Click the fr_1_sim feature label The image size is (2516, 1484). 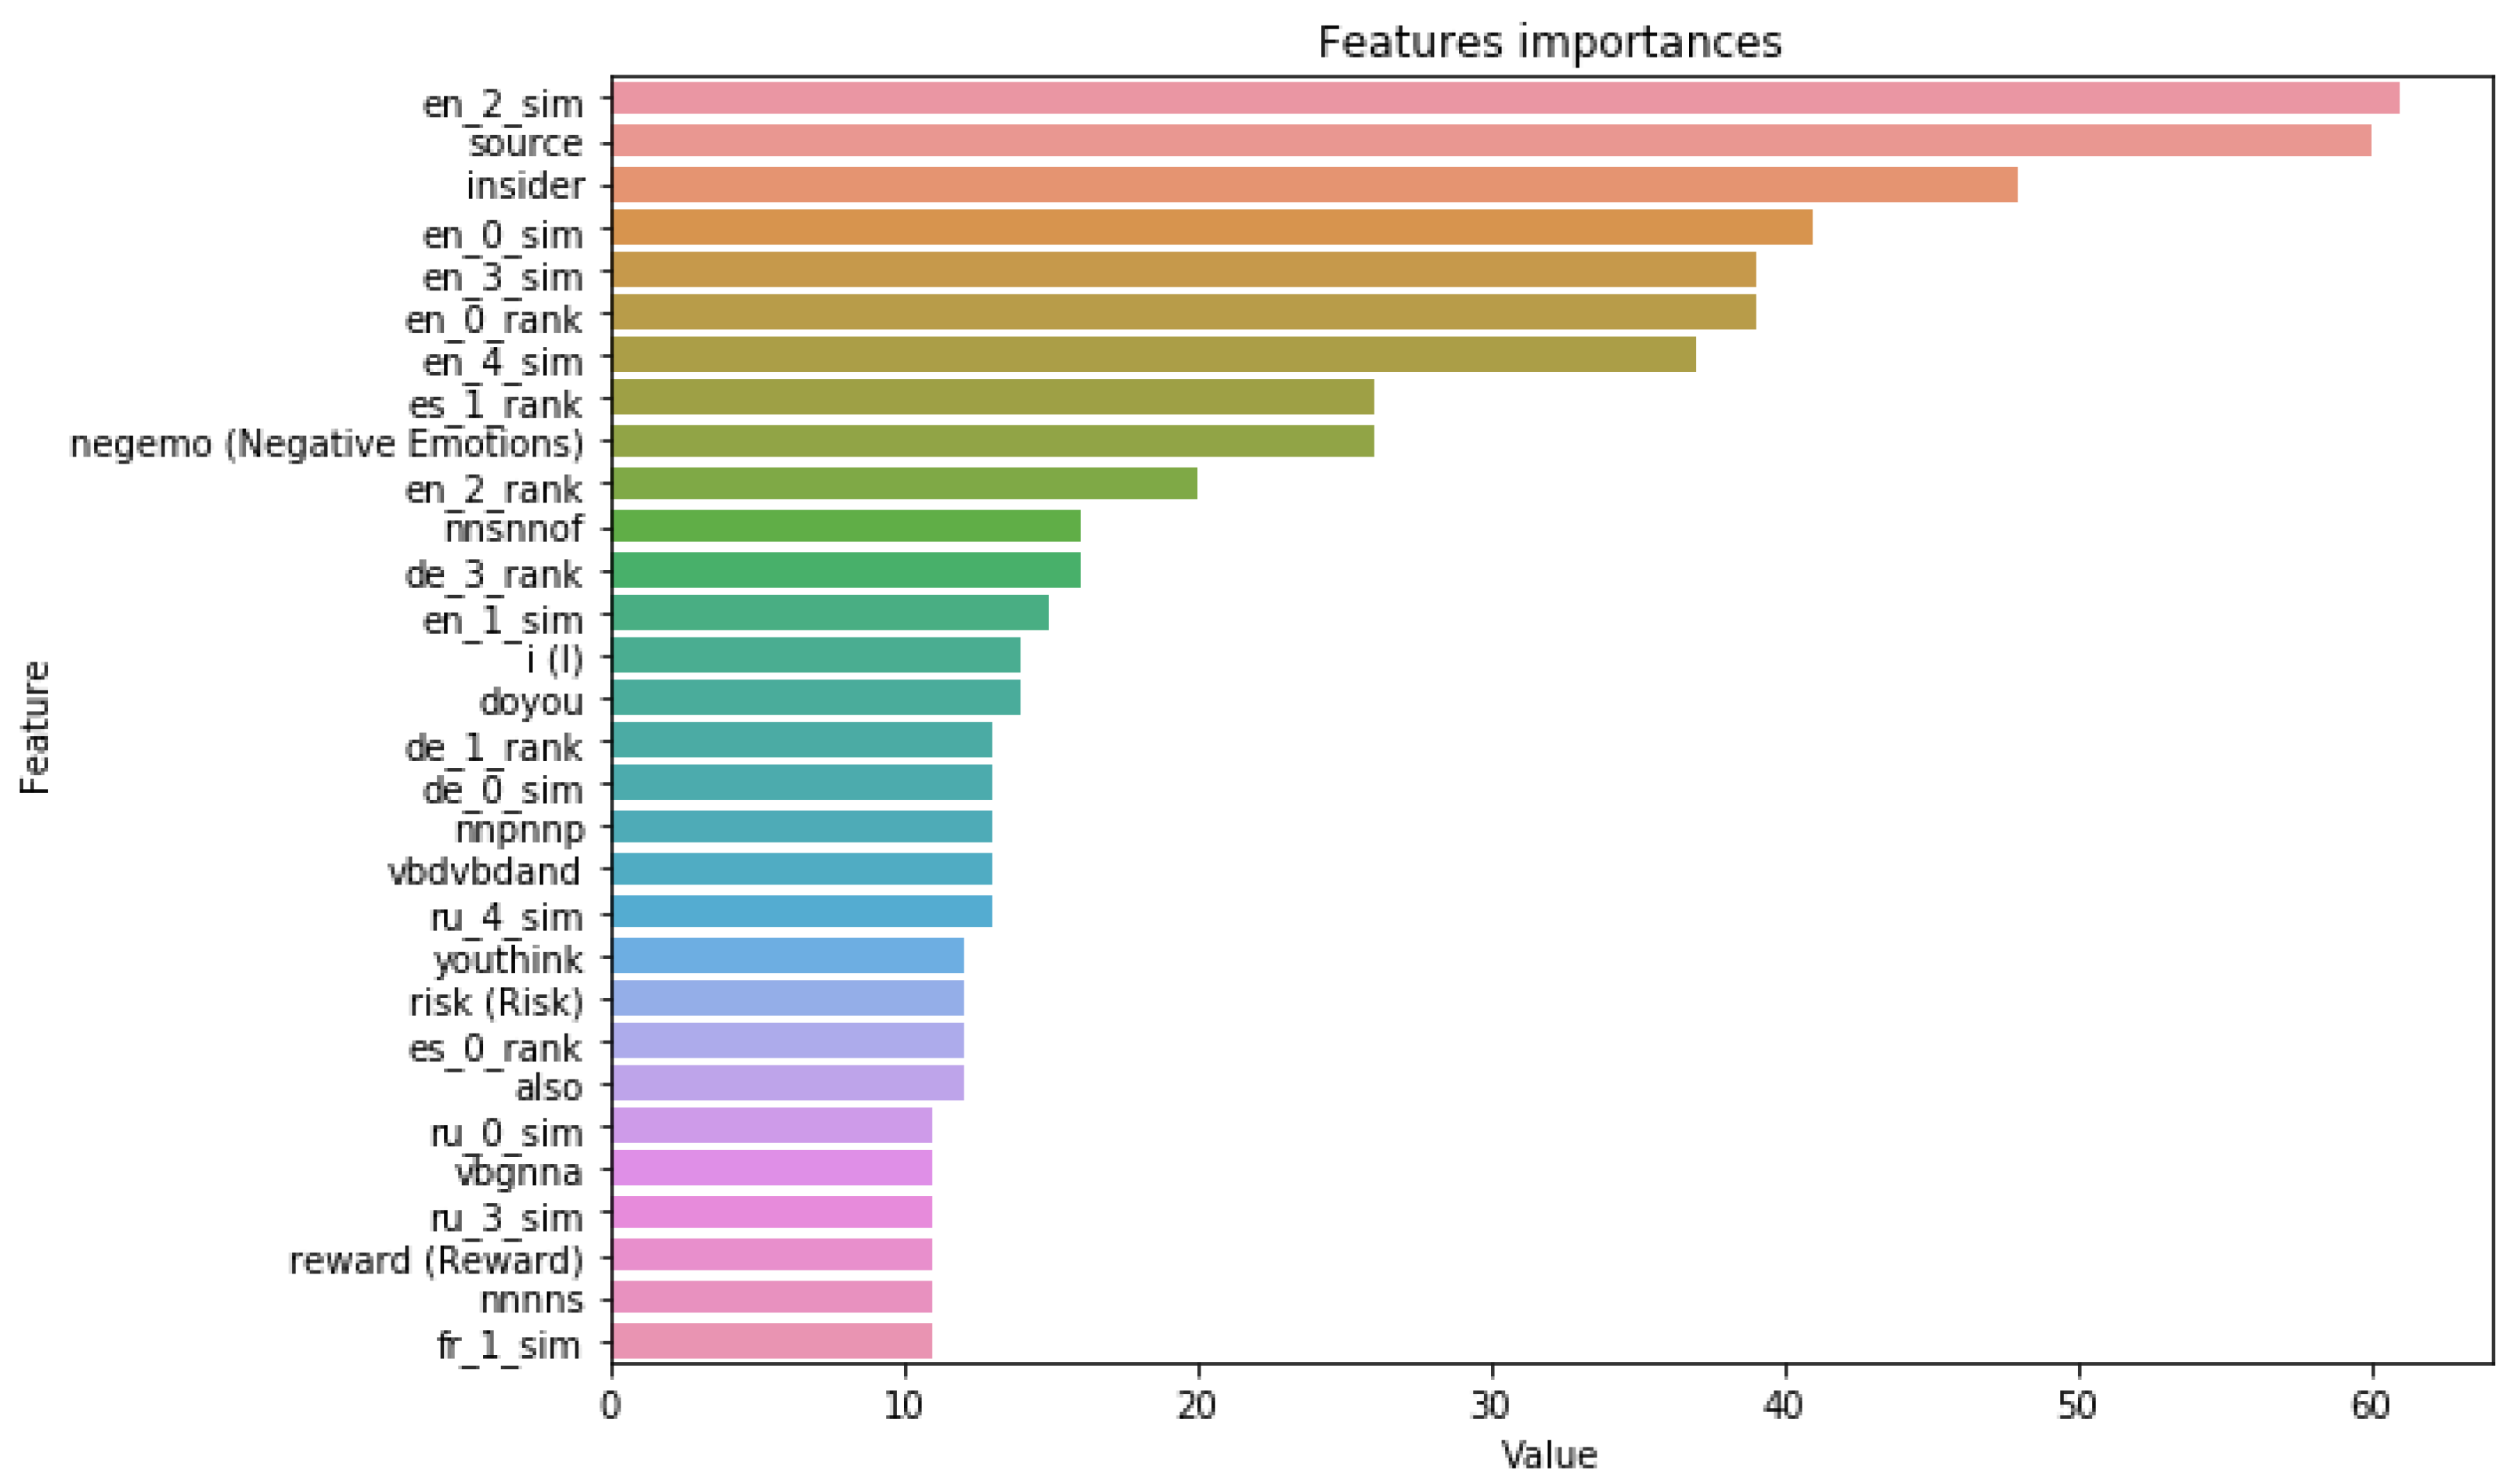pyautogui.click(x=509, y=1346)
